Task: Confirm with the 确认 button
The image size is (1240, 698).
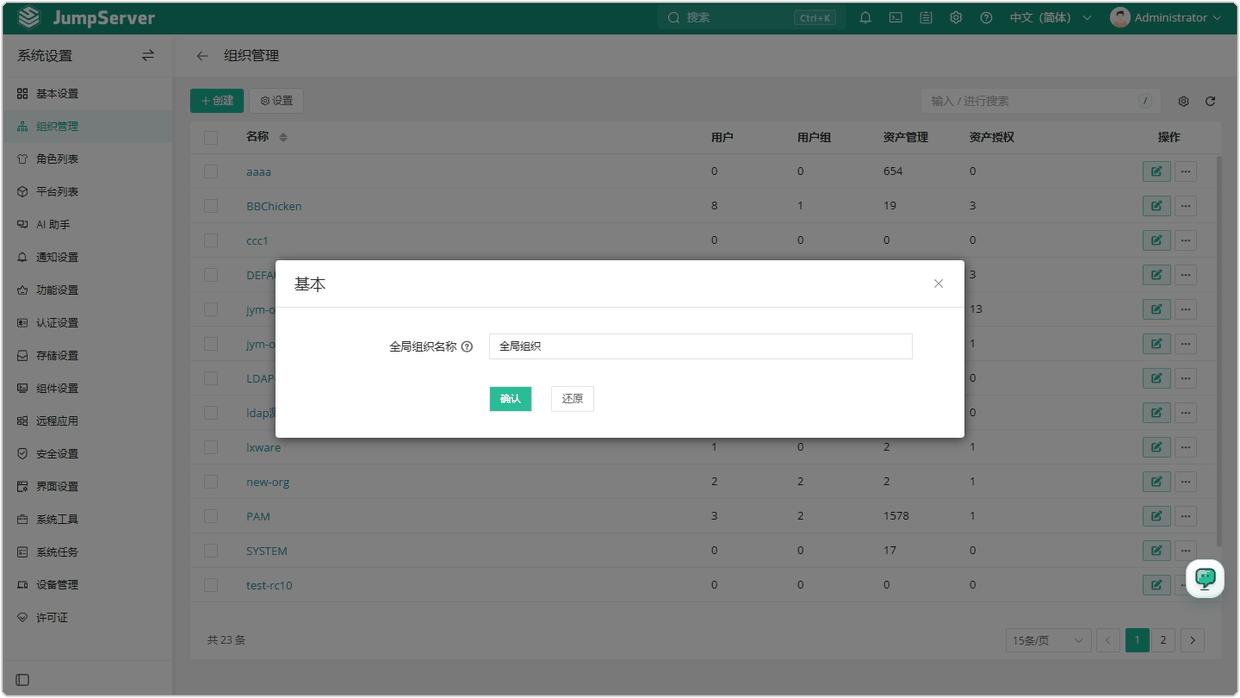Action: pos(510,399)
